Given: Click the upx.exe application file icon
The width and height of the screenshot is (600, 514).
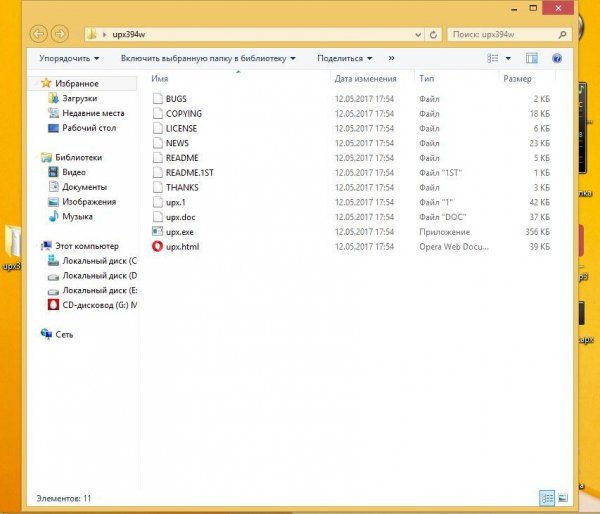Looking at the screenshot, I should coord(157,231).
